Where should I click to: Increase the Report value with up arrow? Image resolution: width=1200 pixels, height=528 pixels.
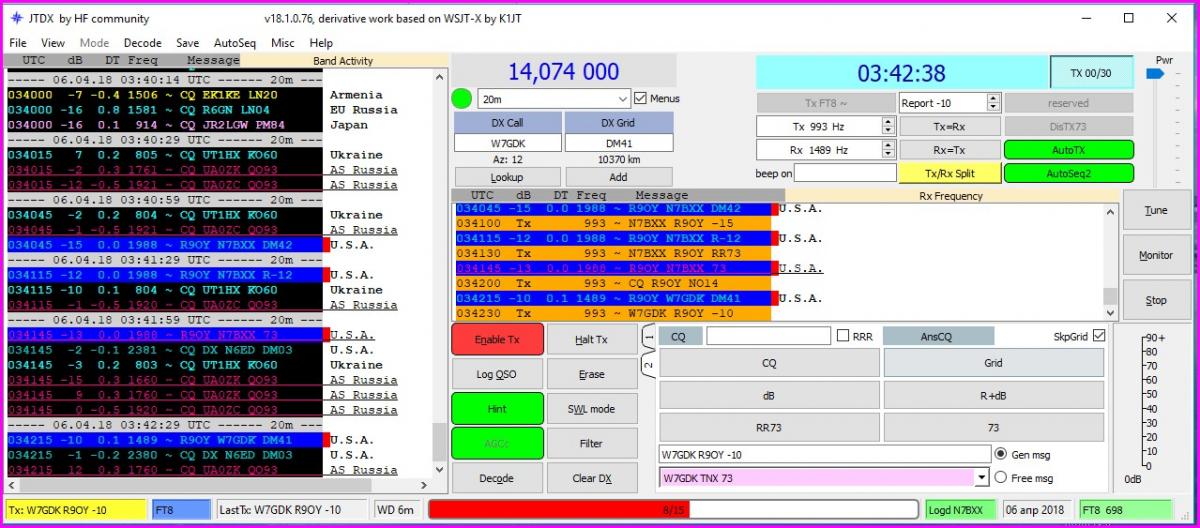(992, 98)
